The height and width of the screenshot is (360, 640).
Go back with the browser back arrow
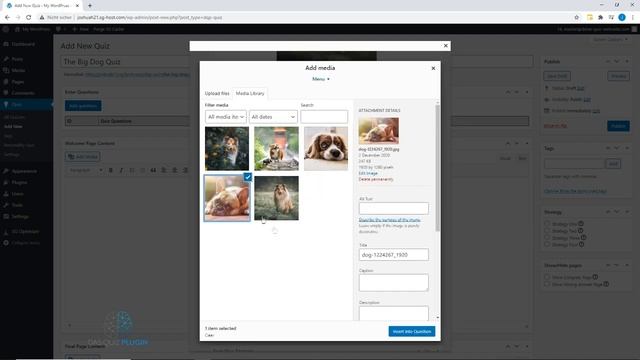[7, 18]
